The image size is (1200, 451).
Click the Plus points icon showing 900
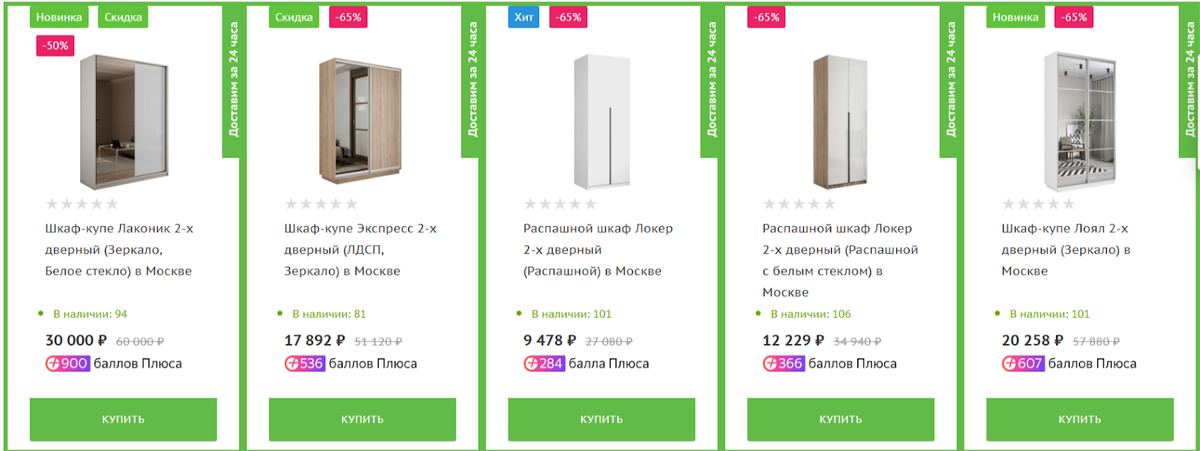68,363
